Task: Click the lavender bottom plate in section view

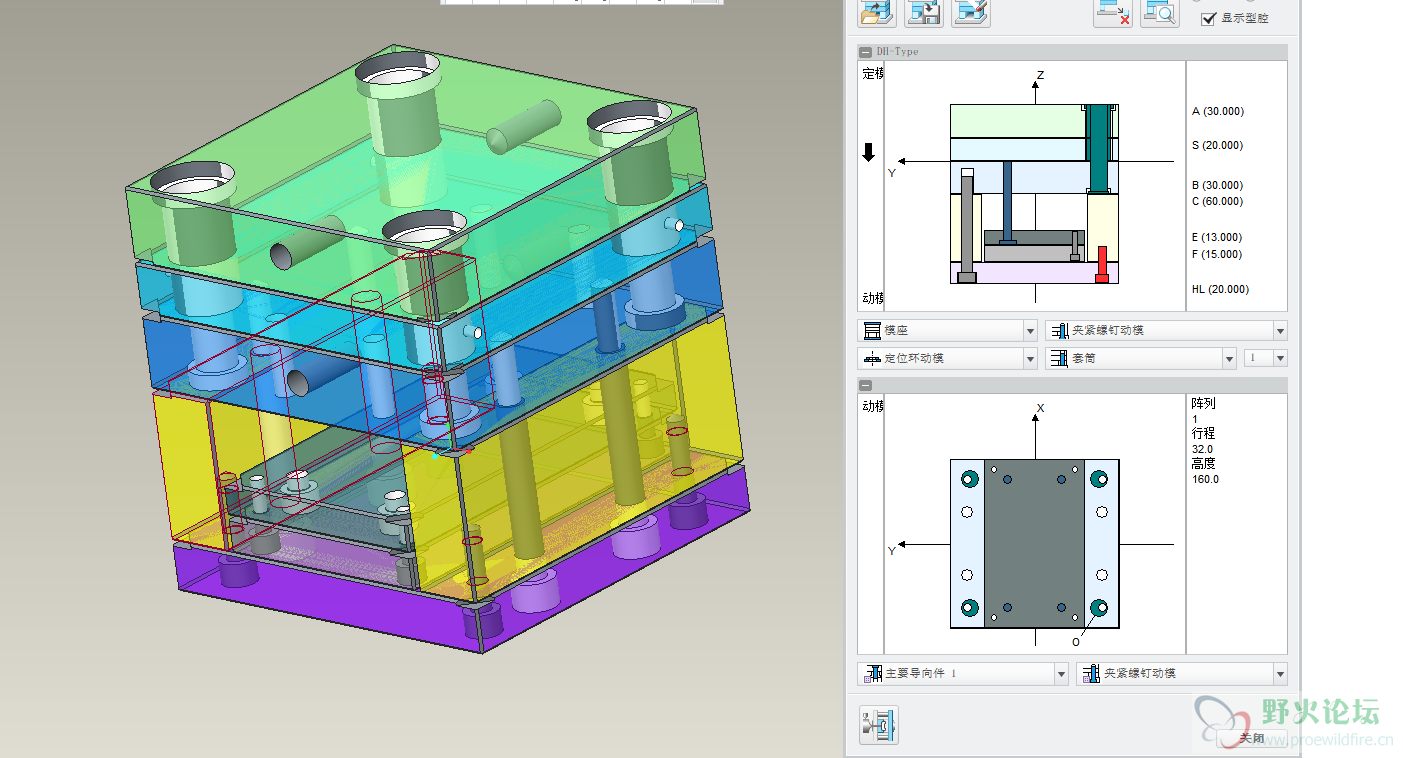Action: 1033,272
